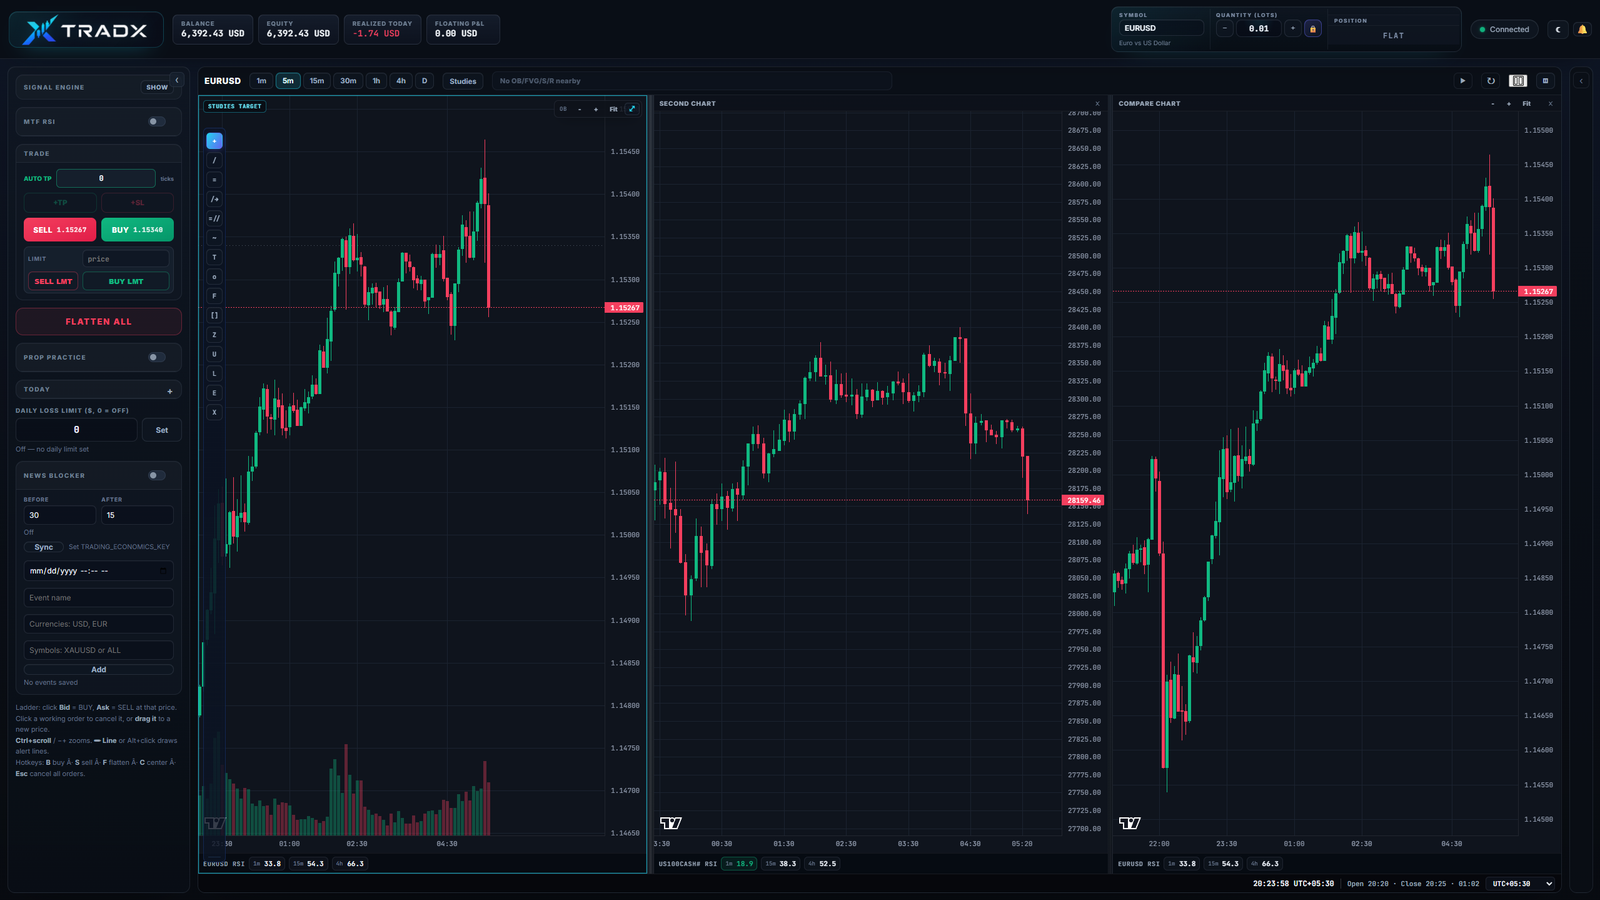Image resolution: width=1600 pixels, height=900 pixels.
Task: Switch to the multi-column chart layout icon
Action: coord(1518,81)
